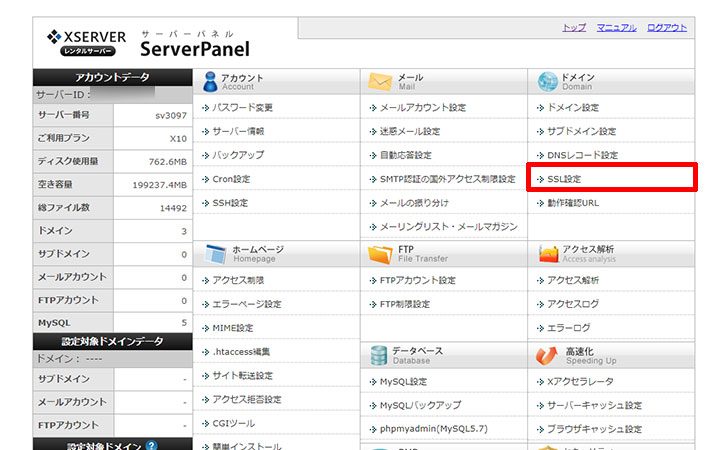This screenshot has height=450, width=728.
Task: Open FTPアカウント設定
Action: tap(418, 280)
